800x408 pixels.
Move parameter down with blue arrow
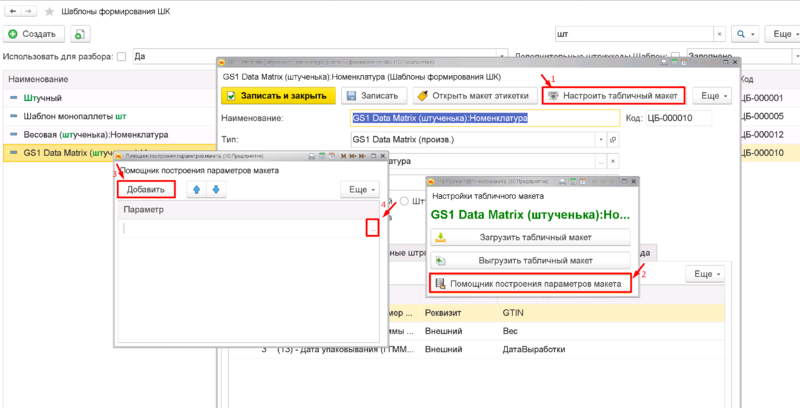tap(216, 189)
